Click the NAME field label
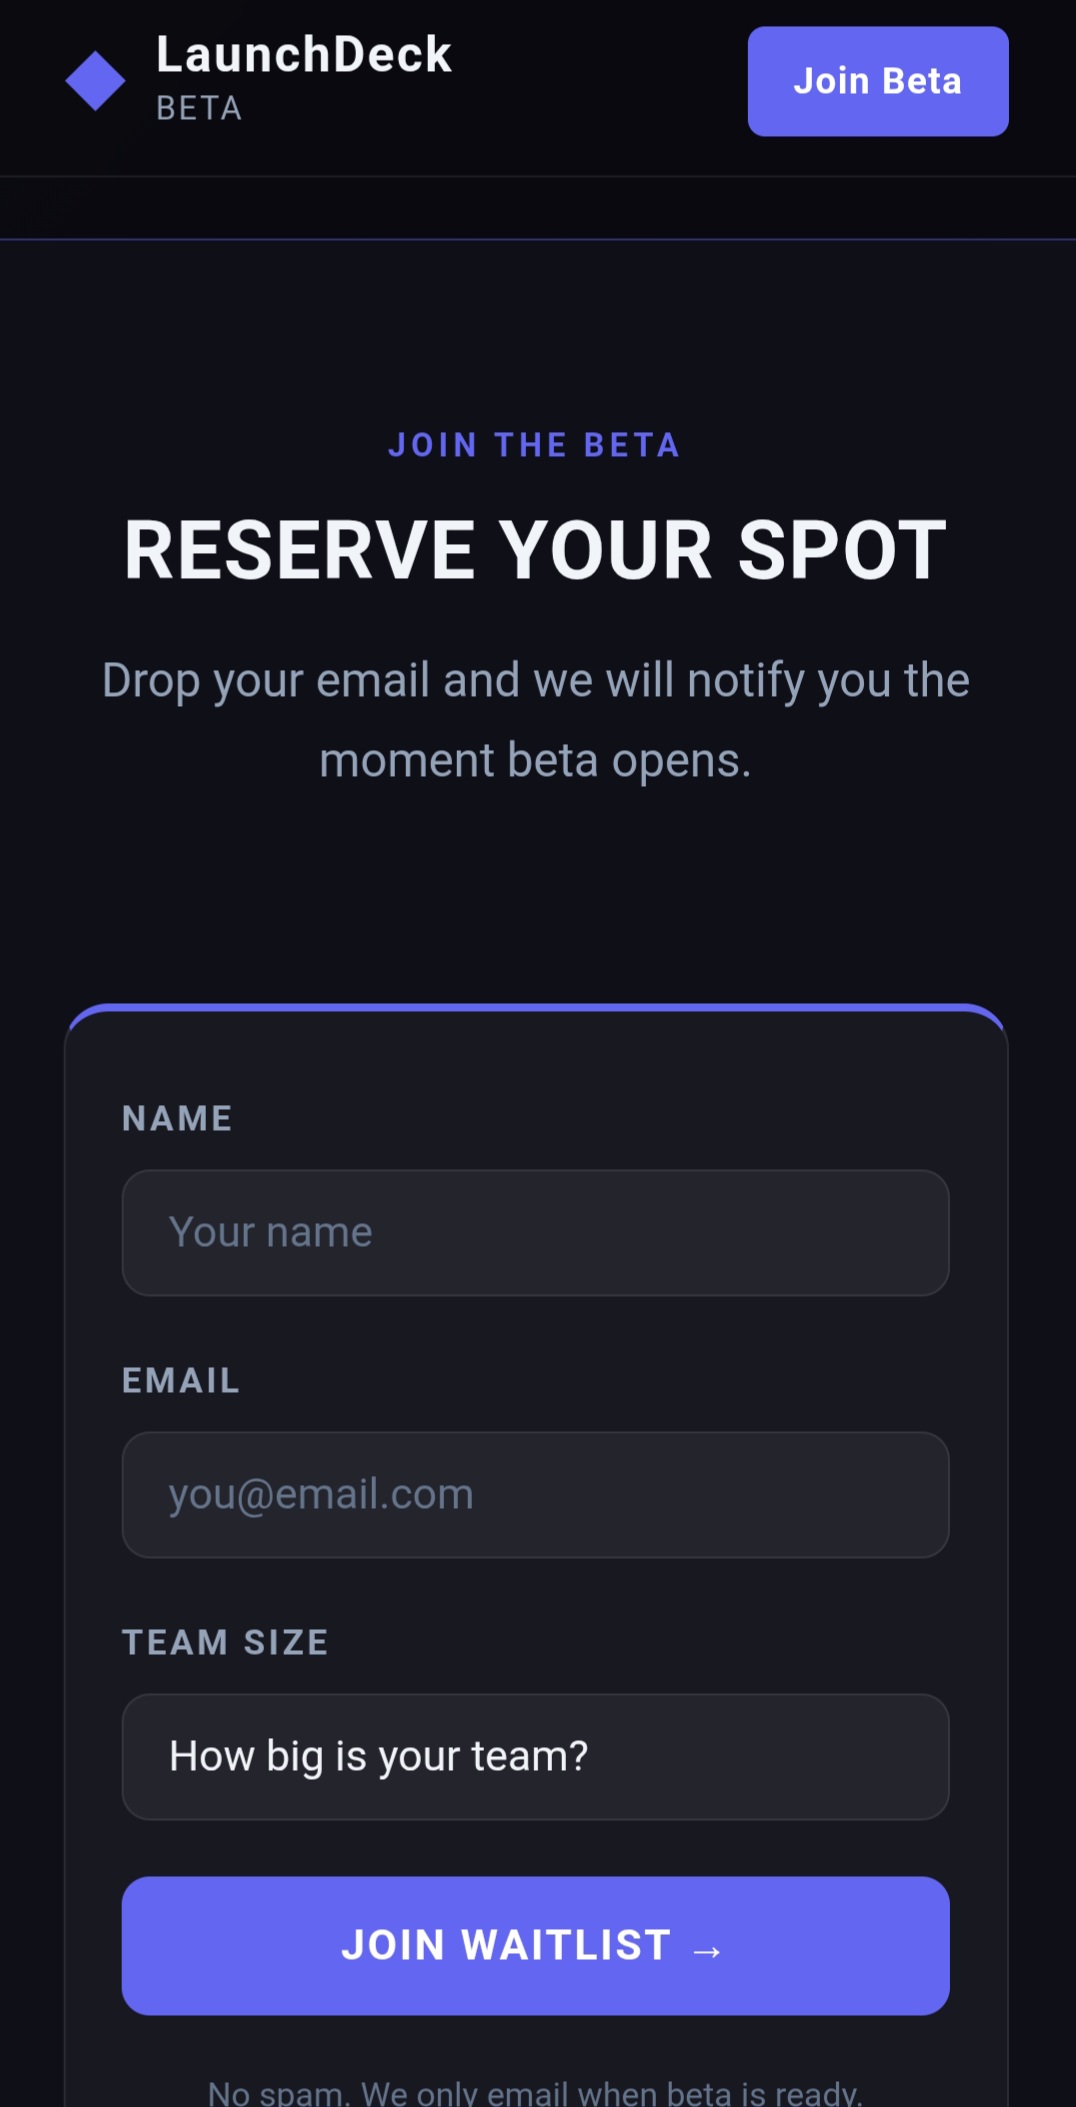The height and width of the screenshot is (2107, 1076). [x=177, y=1118]
